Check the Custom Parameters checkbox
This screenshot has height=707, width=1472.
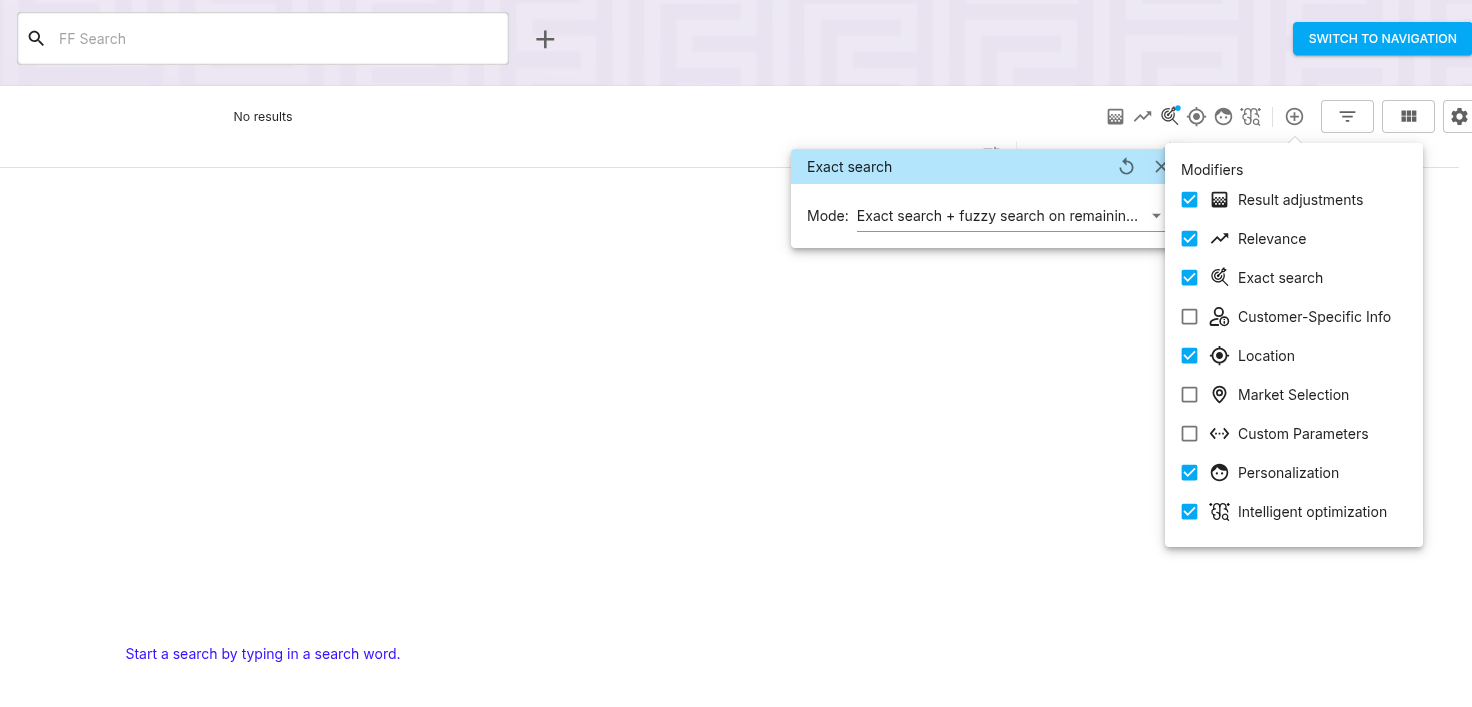(x=1189, y=434)
